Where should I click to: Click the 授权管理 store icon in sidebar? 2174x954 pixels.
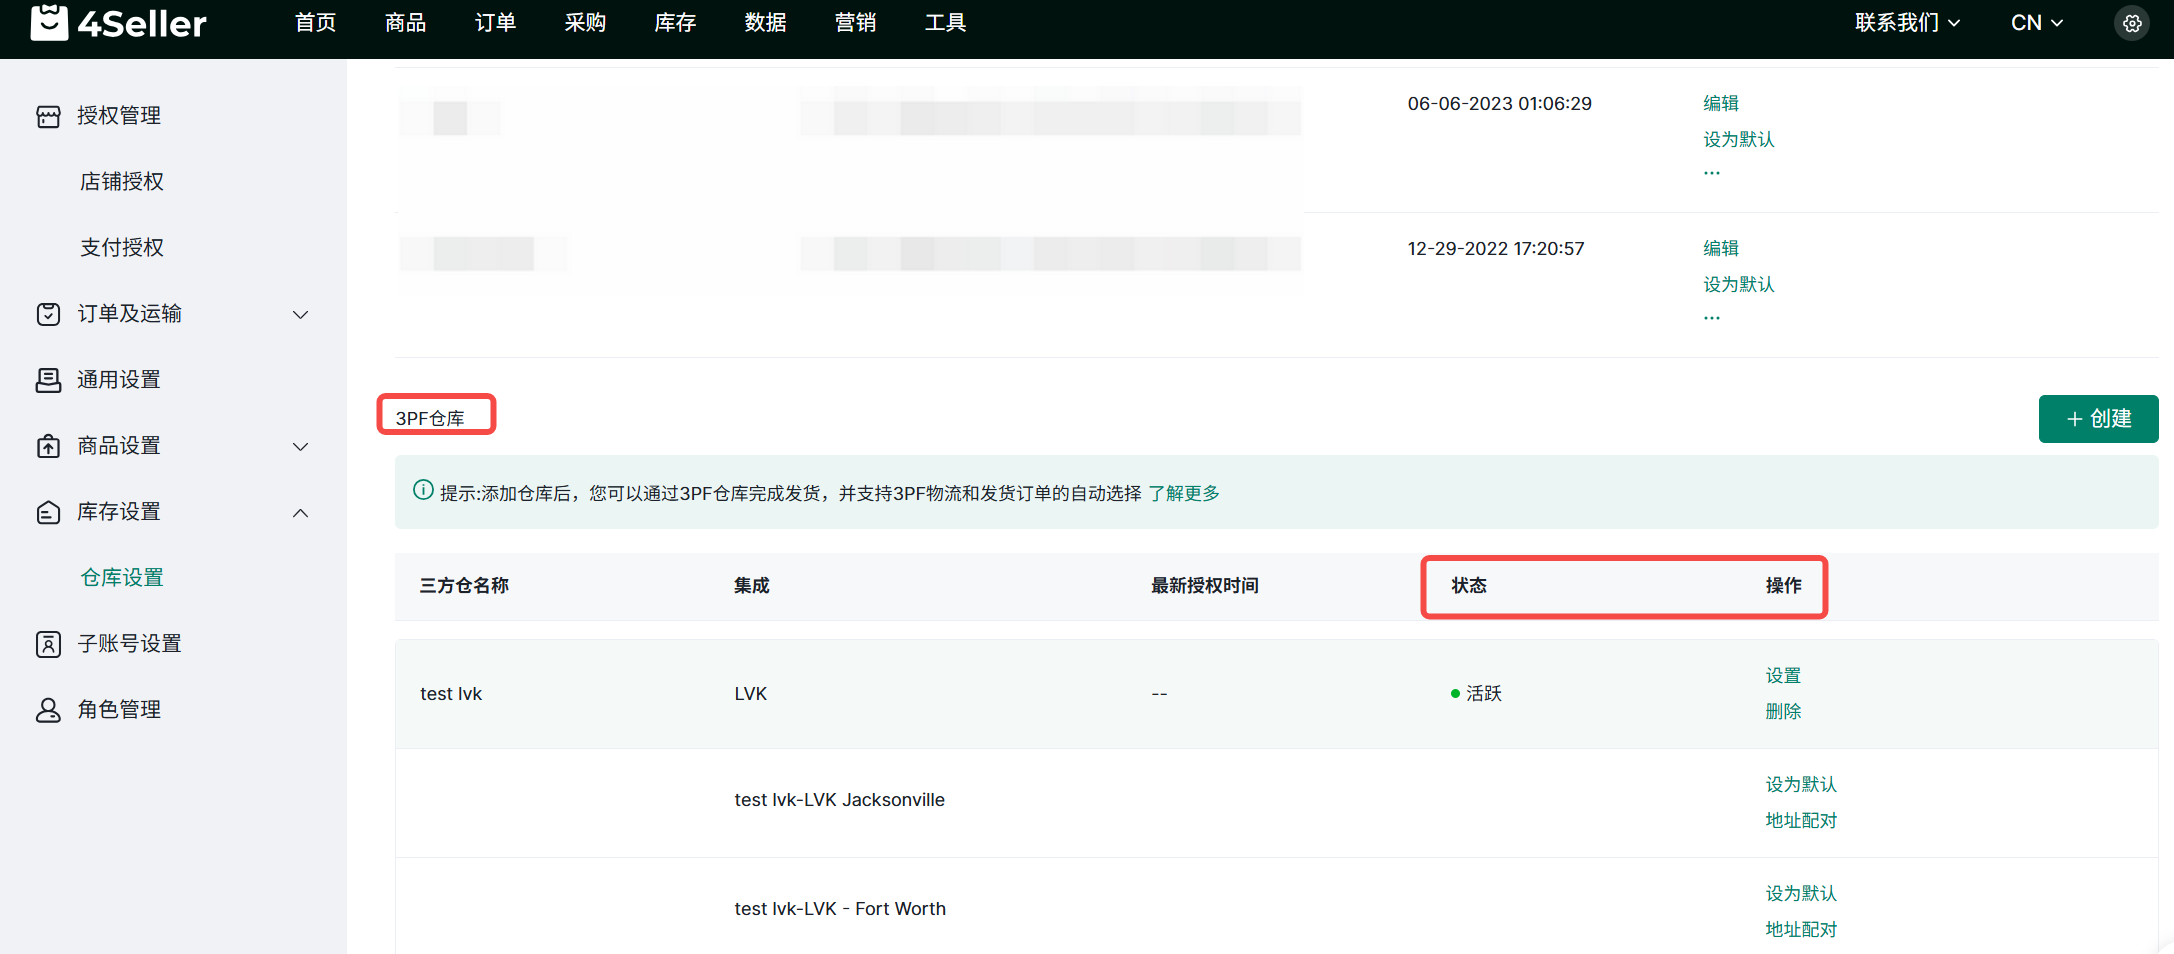pos(48,116)
